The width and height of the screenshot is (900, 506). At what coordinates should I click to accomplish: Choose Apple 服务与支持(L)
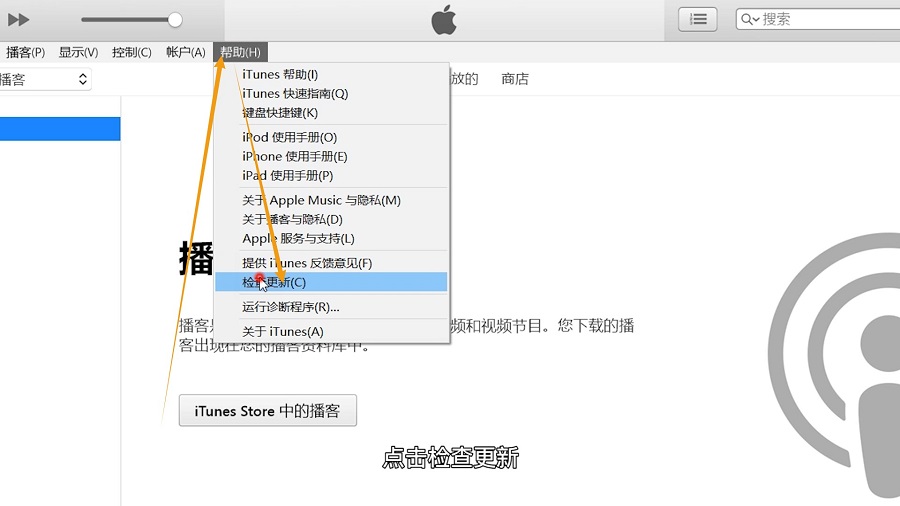click(331, 239)
